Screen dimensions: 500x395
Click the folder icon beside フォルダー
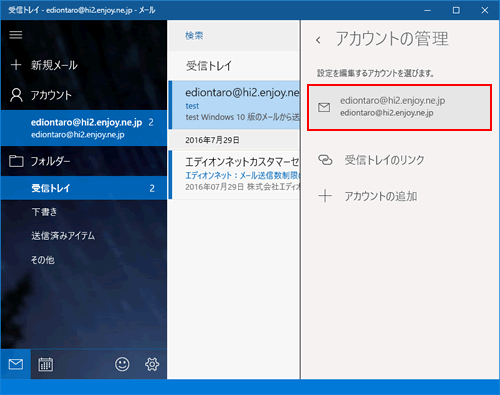click(16, 161)
